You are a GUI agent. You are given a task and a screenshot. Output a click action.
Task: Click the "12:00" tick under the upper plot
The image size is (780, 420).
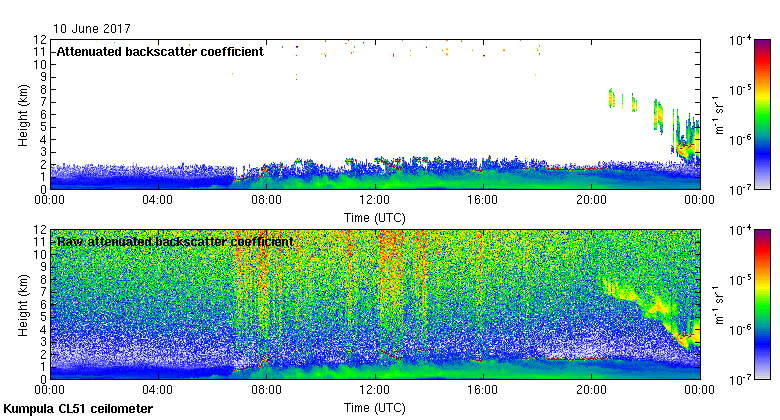(x=375, y=200)
